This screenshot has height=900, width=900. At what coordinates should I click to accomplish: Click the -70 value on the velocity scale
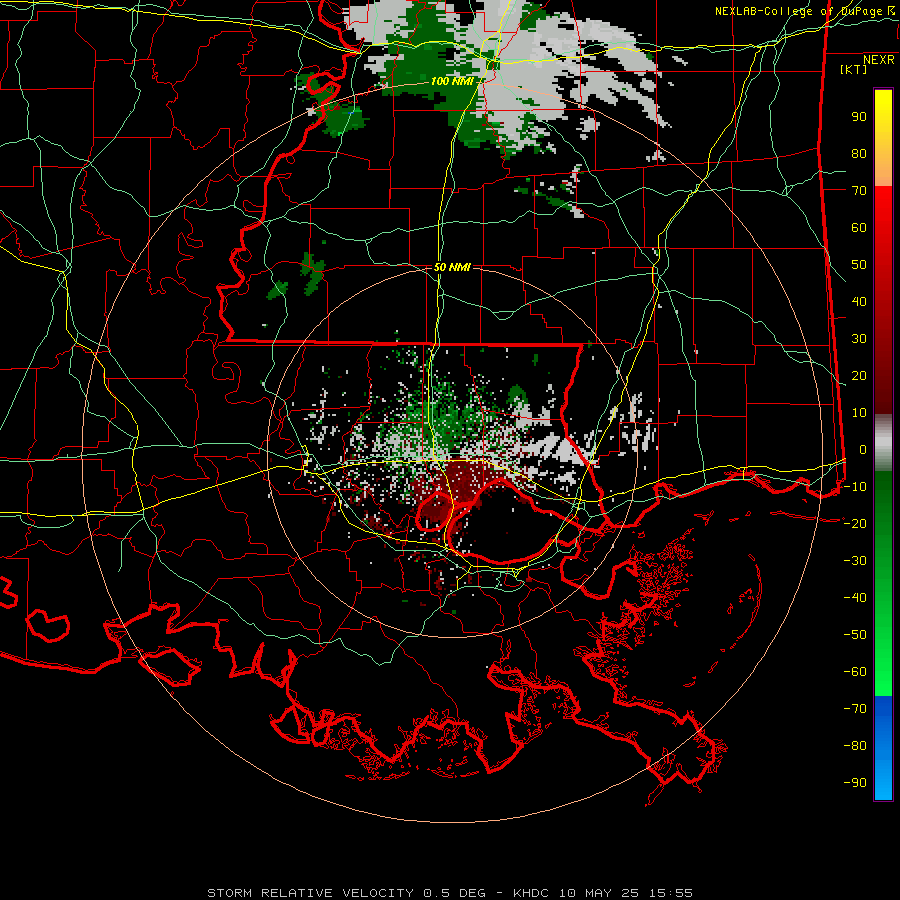855,709
